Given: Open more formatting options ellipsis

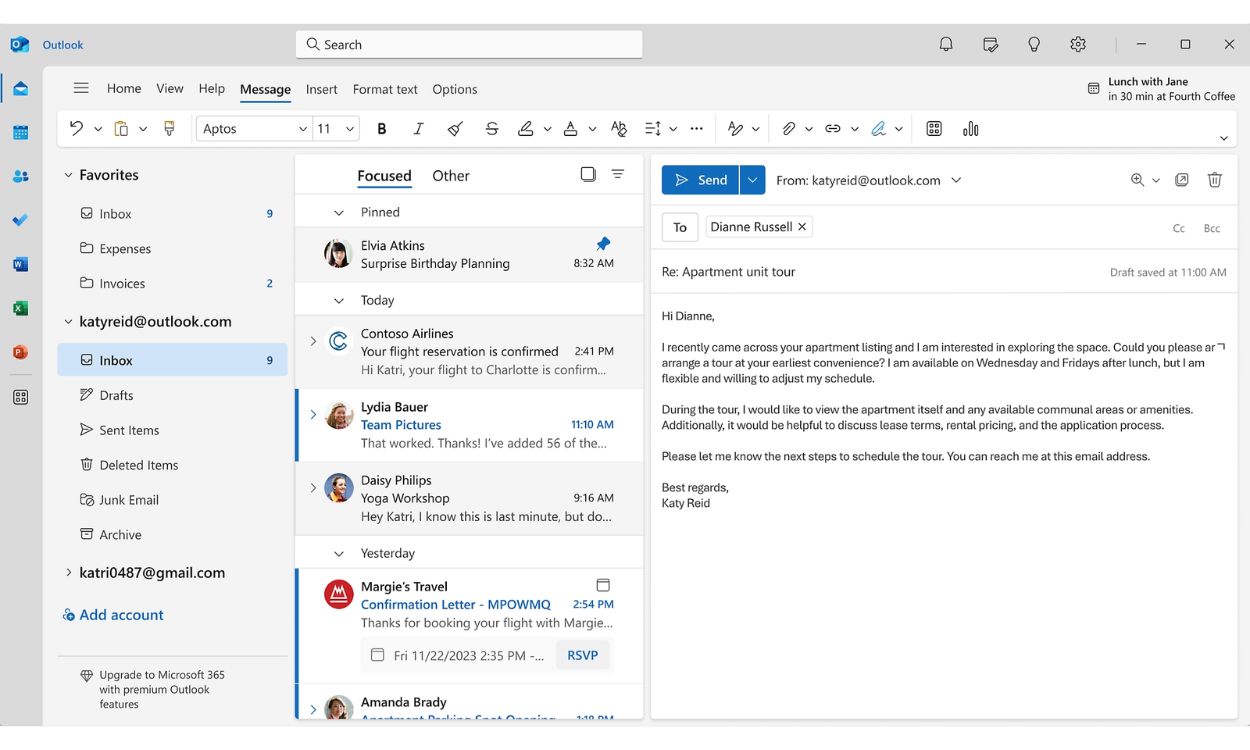Looking at the screenshot, I should [x=697, y=129].
